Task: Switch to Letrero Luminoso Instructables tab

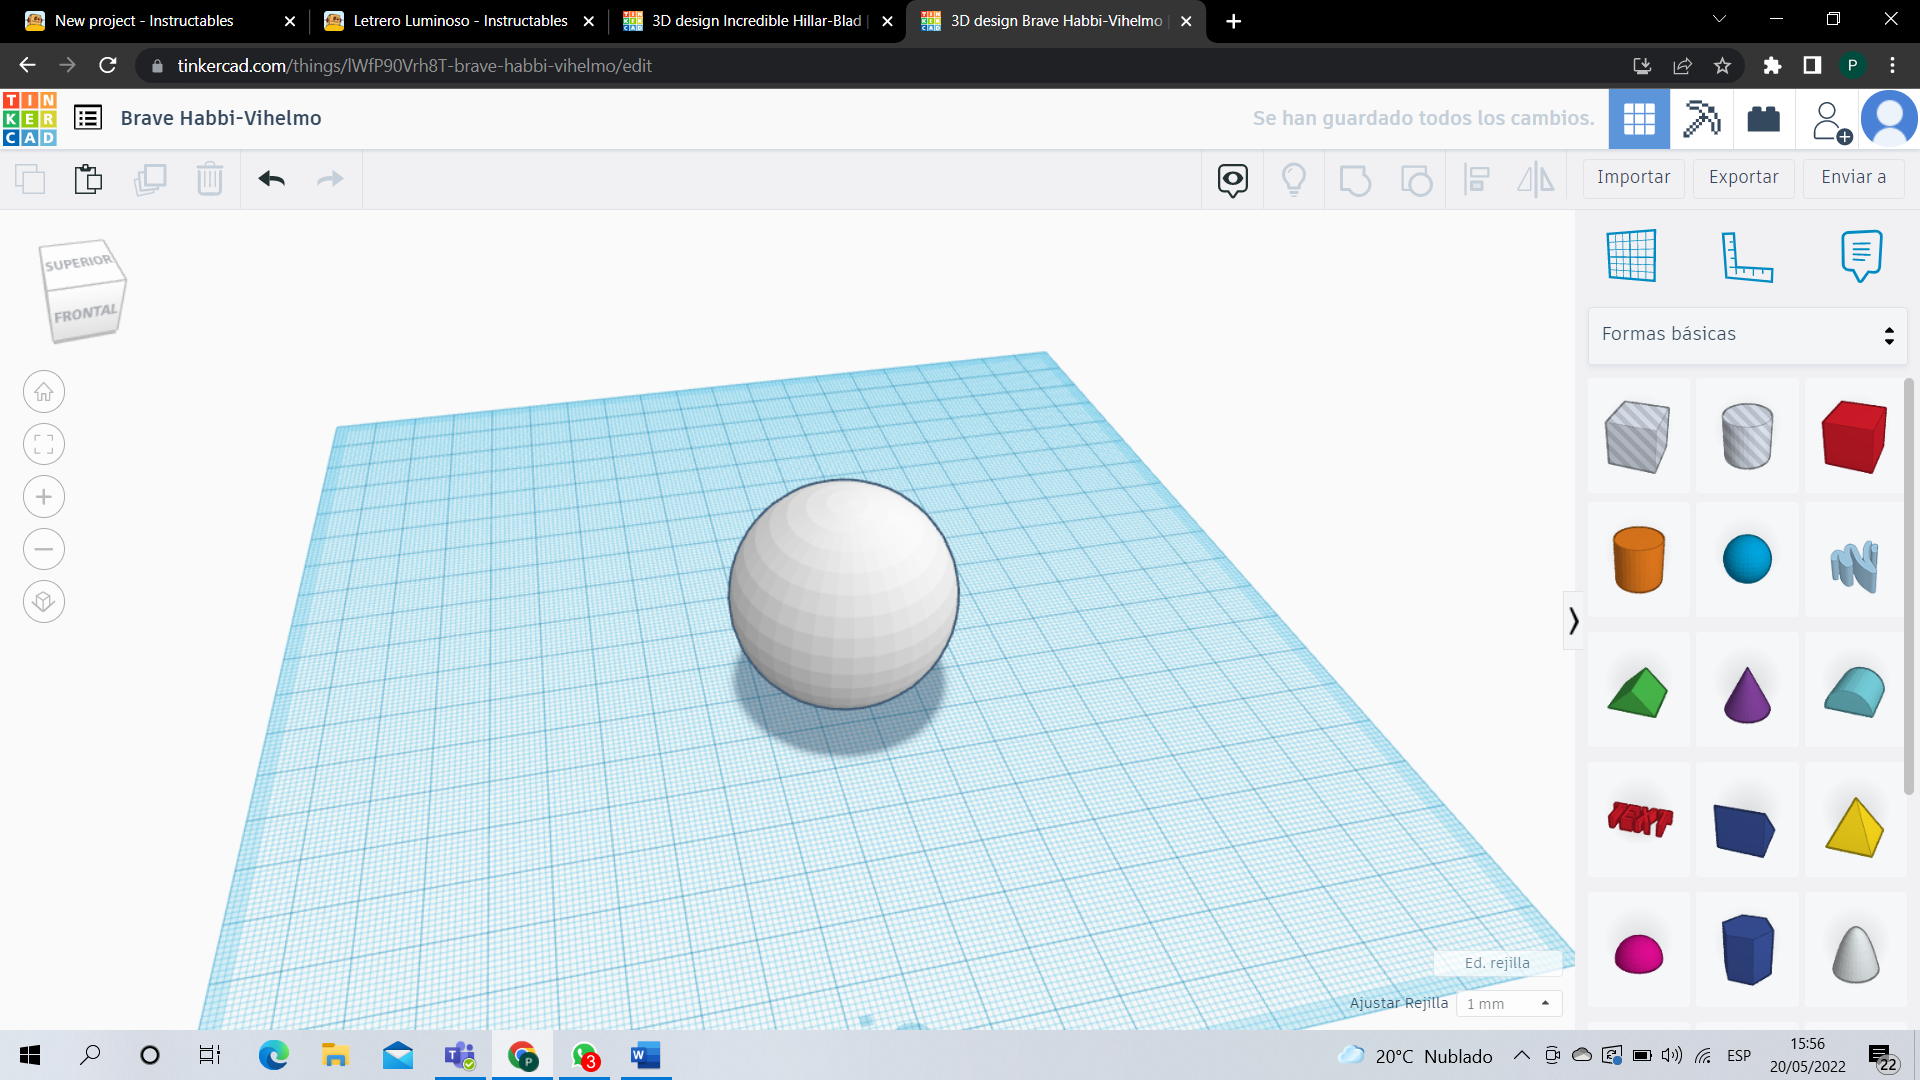Action: pyautogui.click(x=459, y=21)
